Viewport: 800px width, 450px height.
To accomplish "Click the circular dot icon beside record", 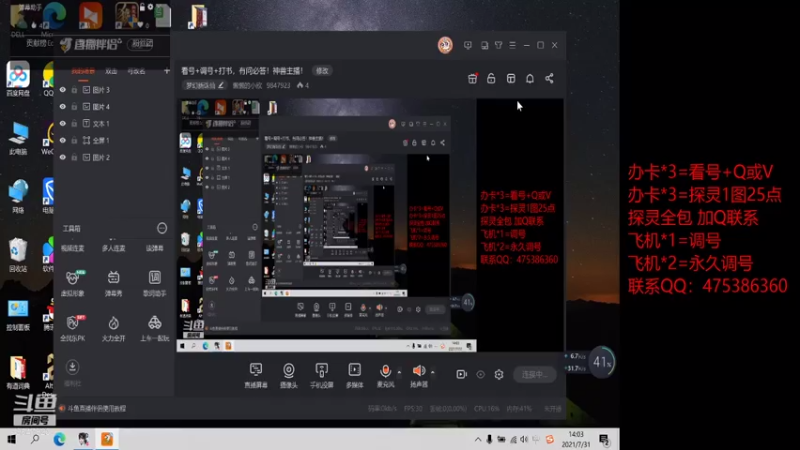I will (480, 374).
